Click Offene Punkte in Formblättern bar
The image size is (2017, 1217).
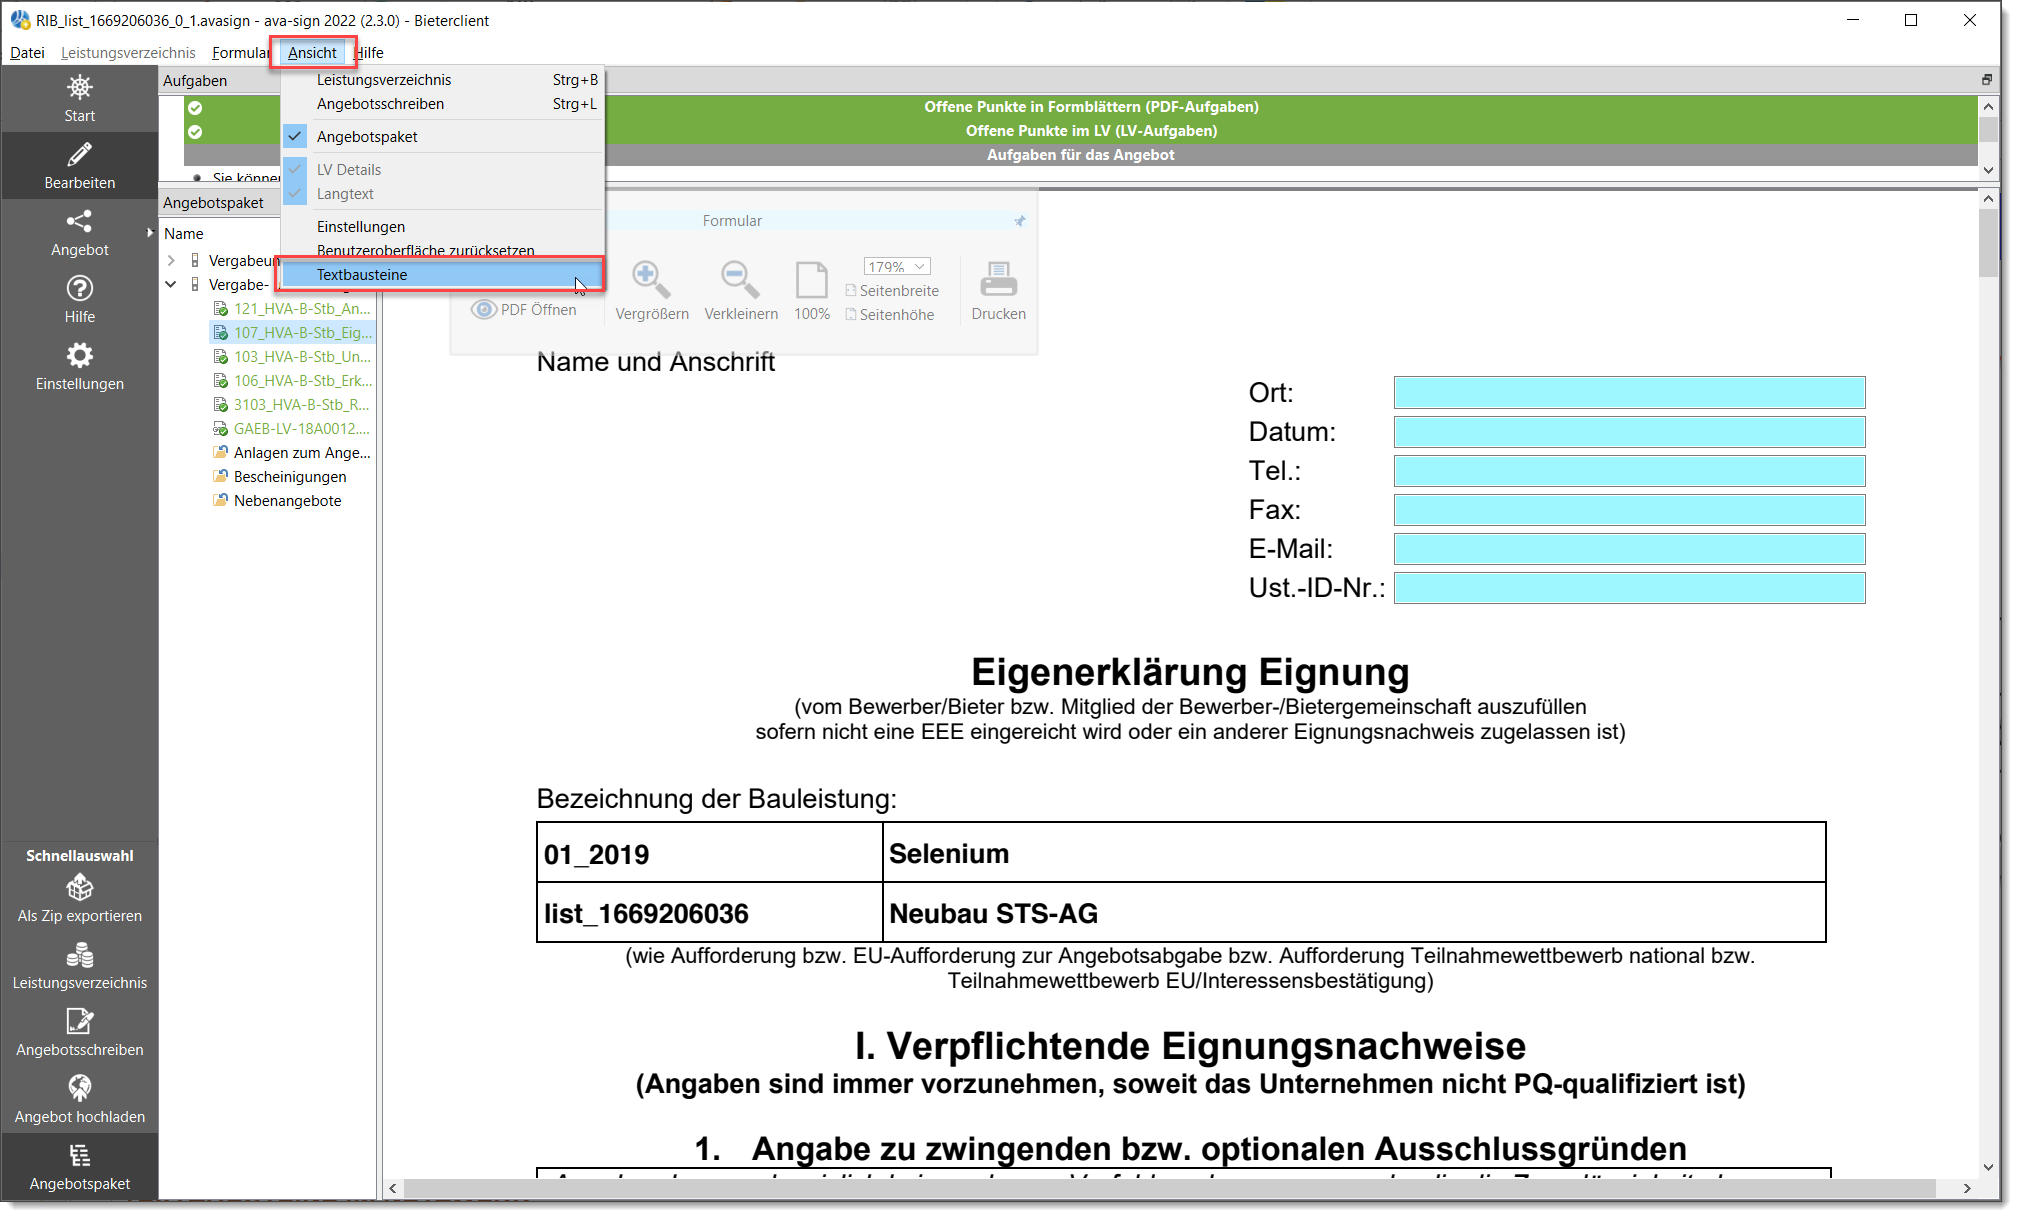point(1091,107)
